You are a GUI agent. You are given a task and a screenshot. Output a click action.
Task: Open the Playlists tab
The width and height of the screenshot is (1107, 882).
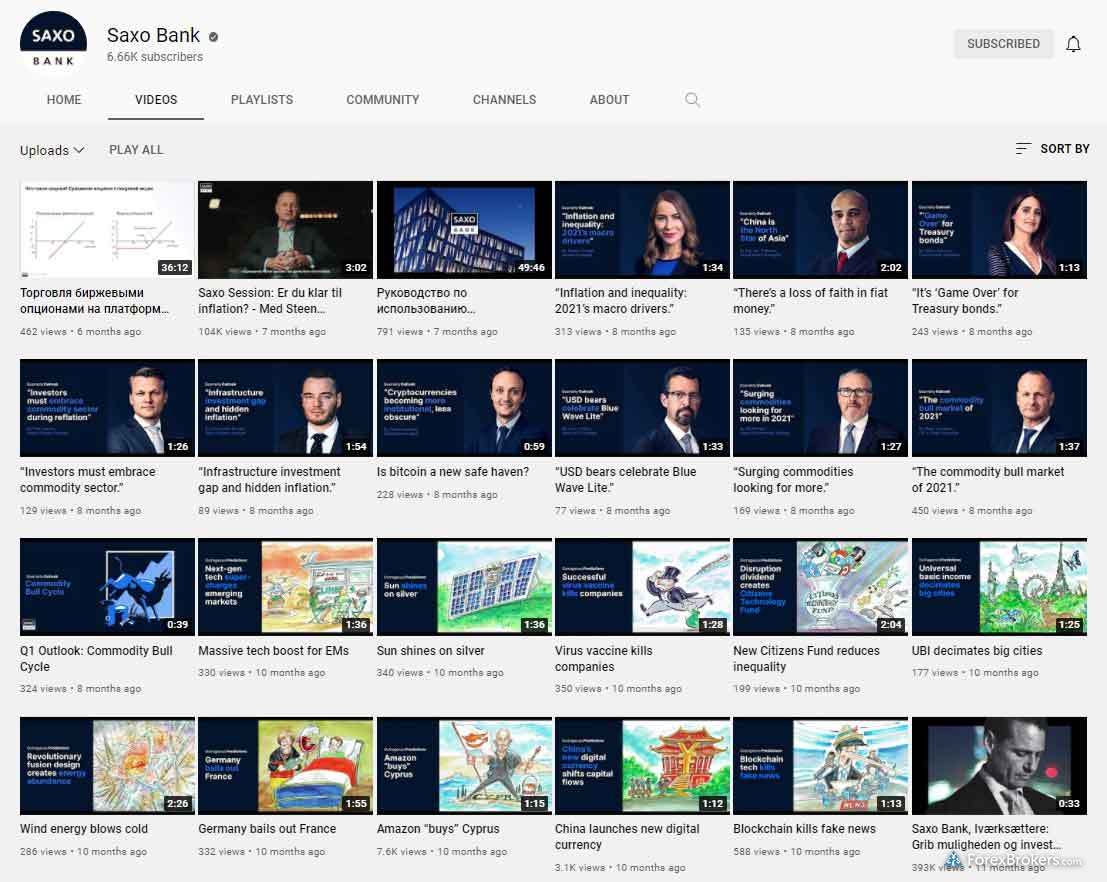pos(262,100)
